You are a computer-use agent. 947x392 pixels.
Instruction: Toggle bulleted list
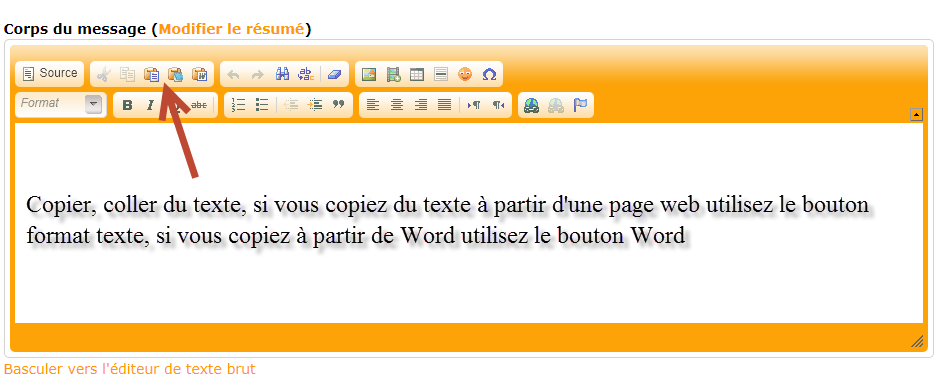(262, 105)
